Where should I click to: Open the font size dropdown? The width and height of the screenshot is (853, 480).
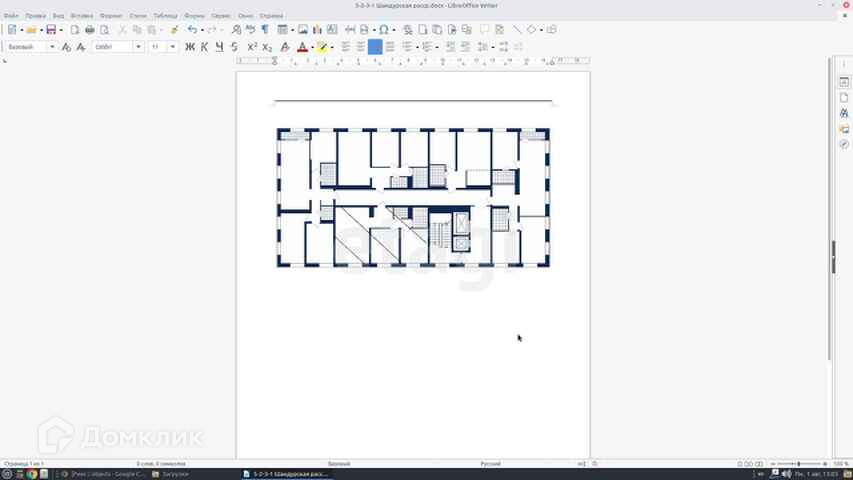(x=172, y=47)
